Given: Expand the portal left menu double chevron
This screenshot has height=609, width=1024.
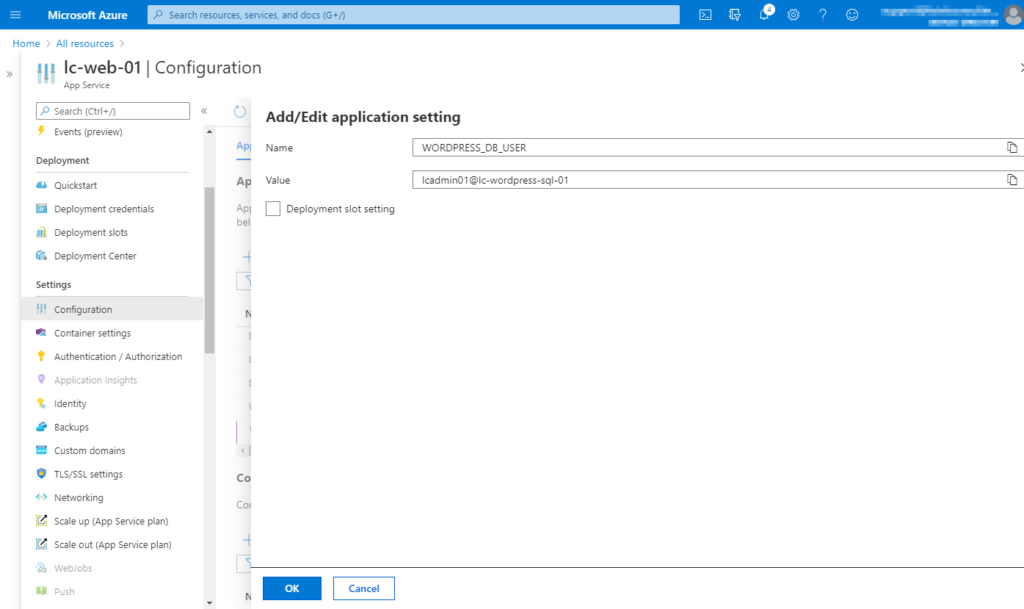Looking at the screenshot, I should [9, 74].
